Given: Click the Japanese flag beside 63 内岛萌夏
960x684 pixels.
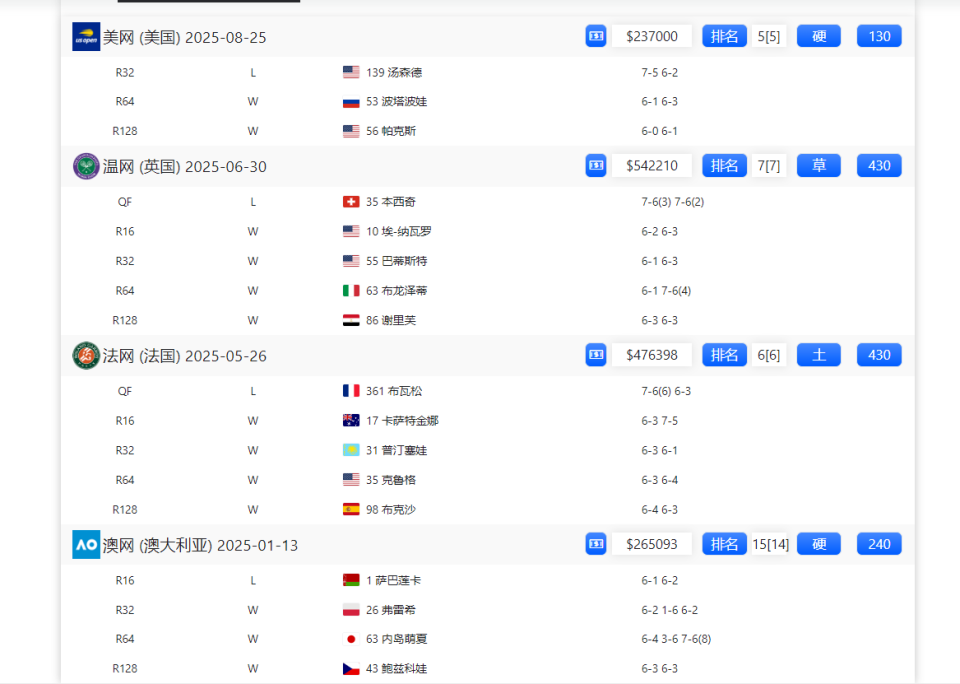Looking at the screenshot, I should tap(351, 639).
